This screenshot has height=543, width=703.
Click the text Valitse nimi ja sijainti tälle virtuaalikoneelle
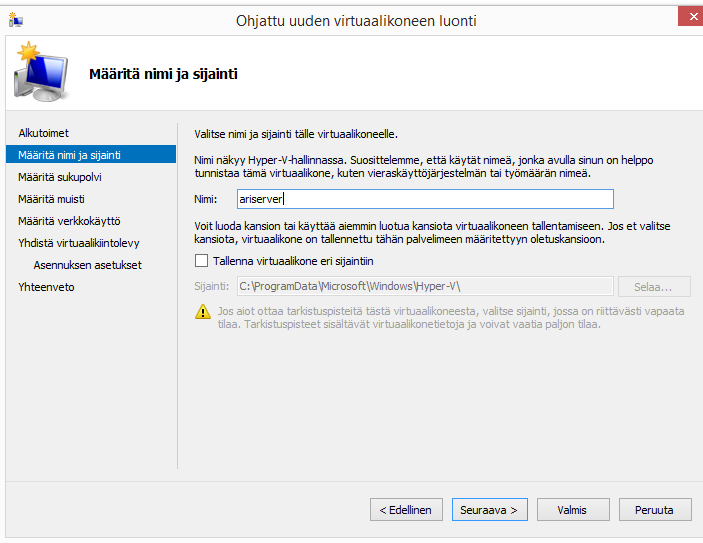296,134
